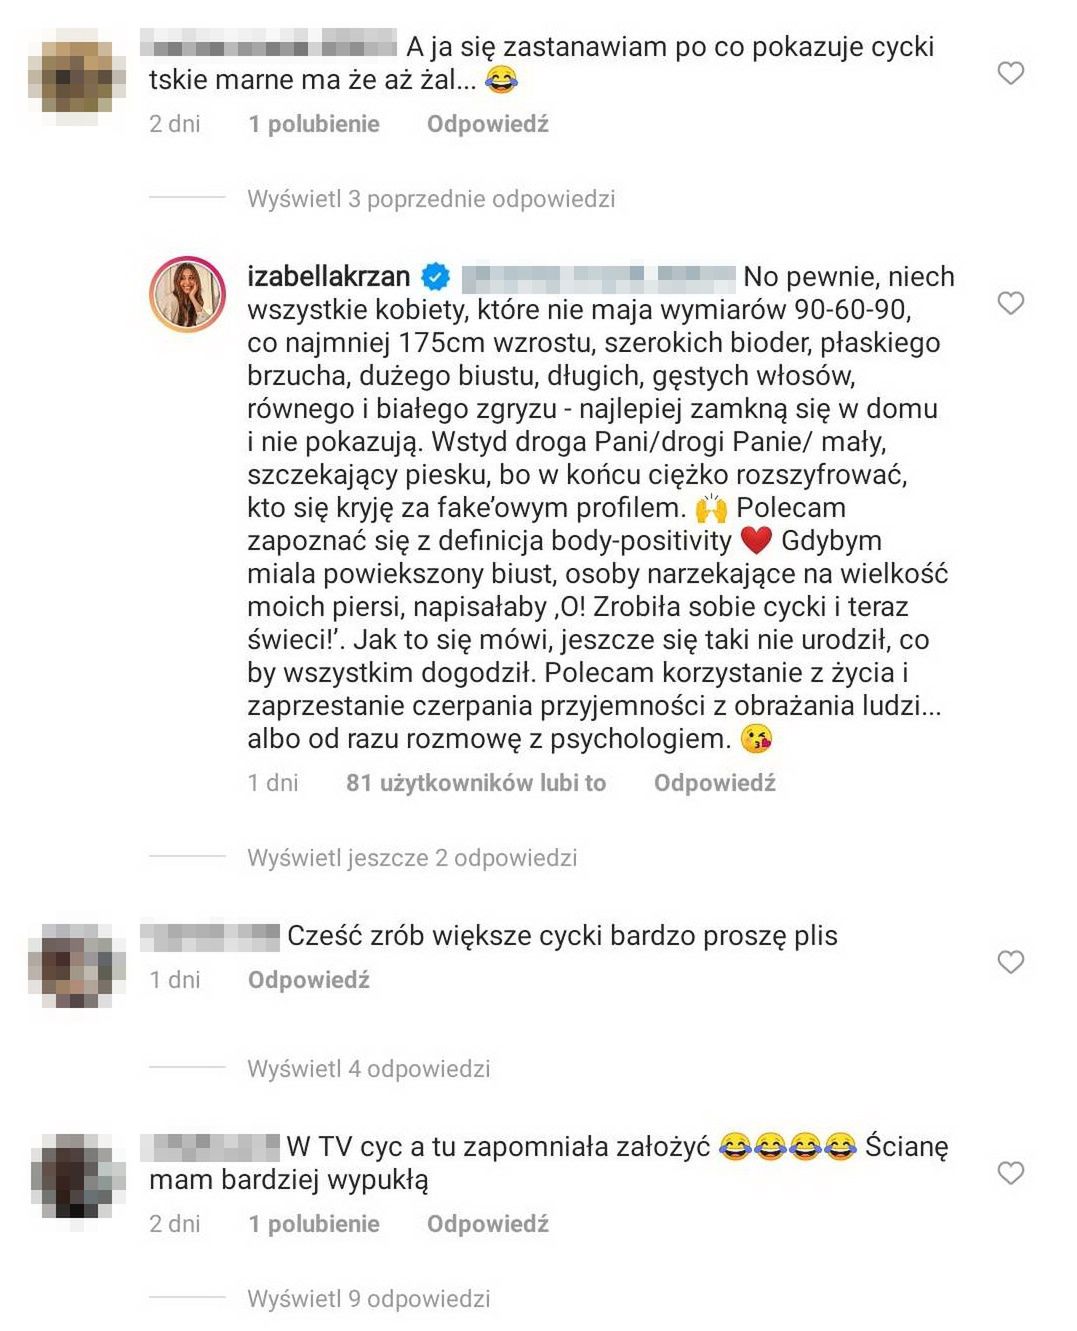Expand 'Wyświetl jeszcze 2 odpowiedzi'
Image resolution: width=1077 pixels, height=1331 pixels.
coord(412,857)
